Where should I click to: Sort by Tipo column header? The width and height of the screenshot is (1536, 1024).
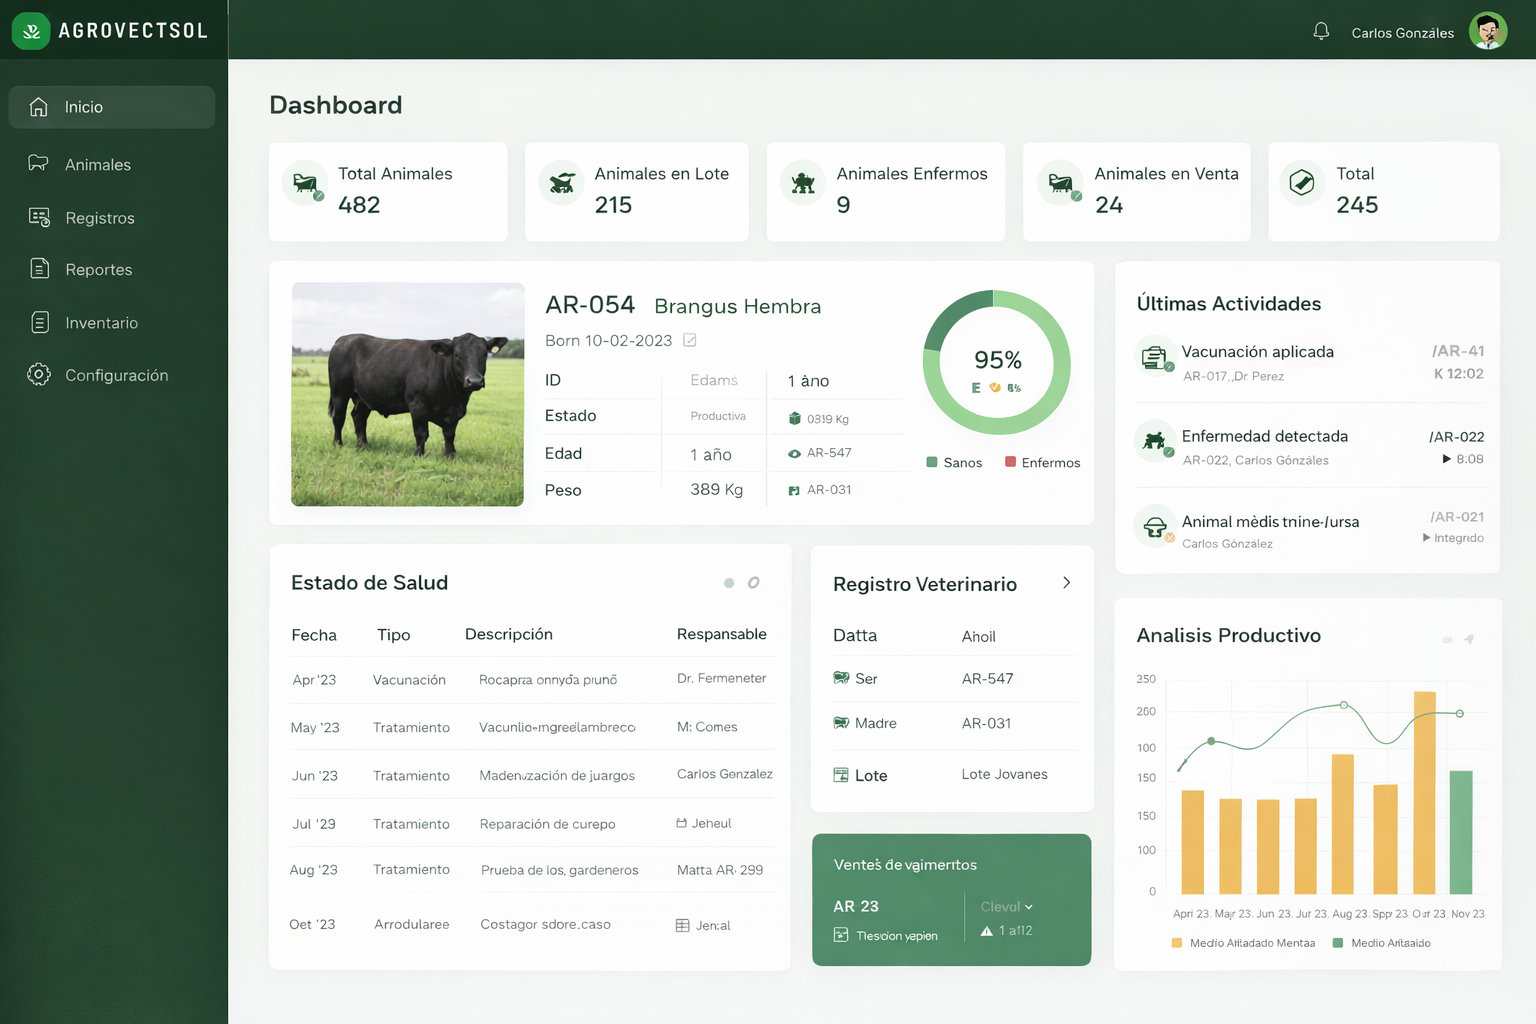point(394,635)
